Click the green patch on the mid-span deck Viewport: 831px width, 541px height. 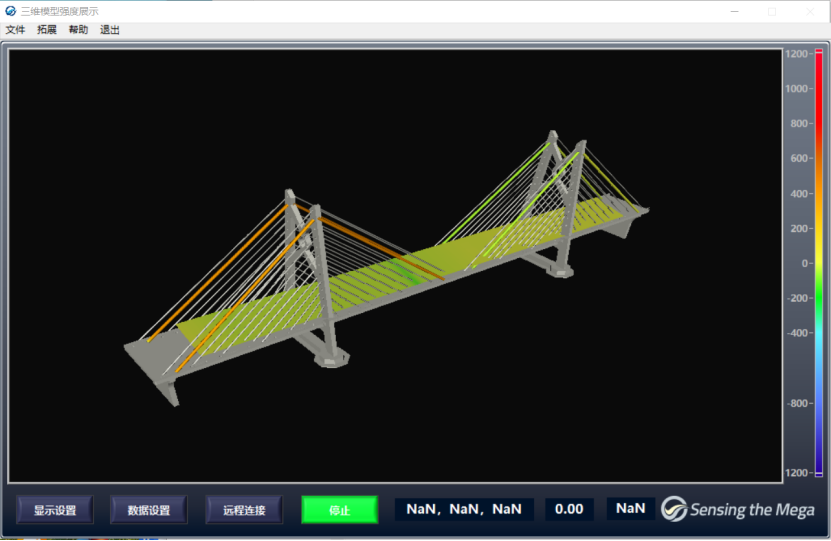tap(405, 271)
